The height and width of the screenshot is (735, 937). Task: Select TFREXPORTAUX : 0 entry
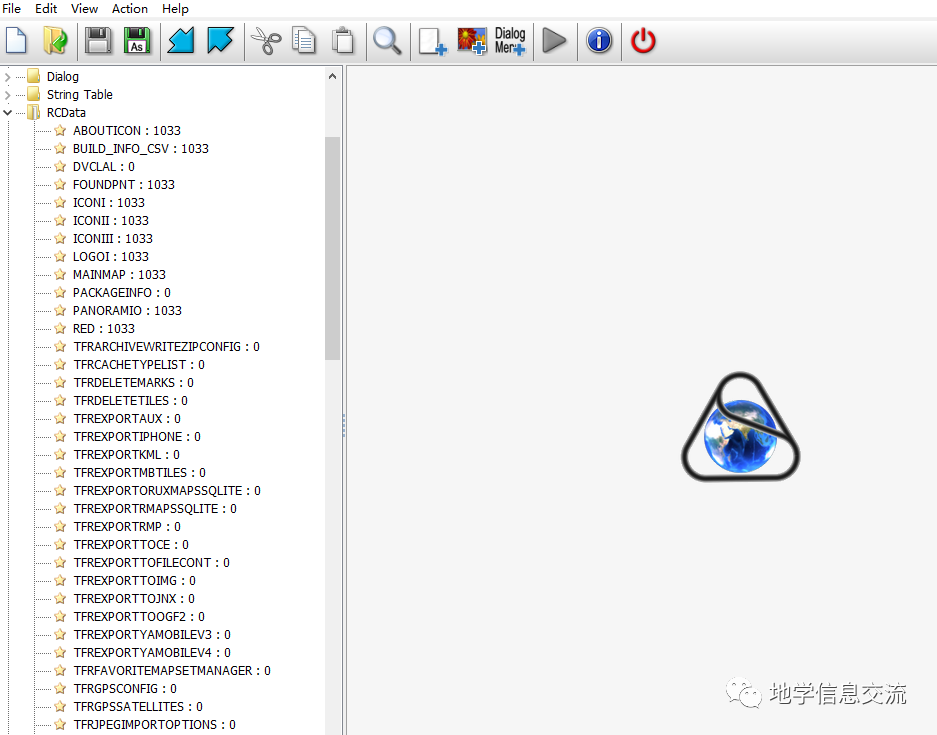pyautogui.click(x=127, y=418)
